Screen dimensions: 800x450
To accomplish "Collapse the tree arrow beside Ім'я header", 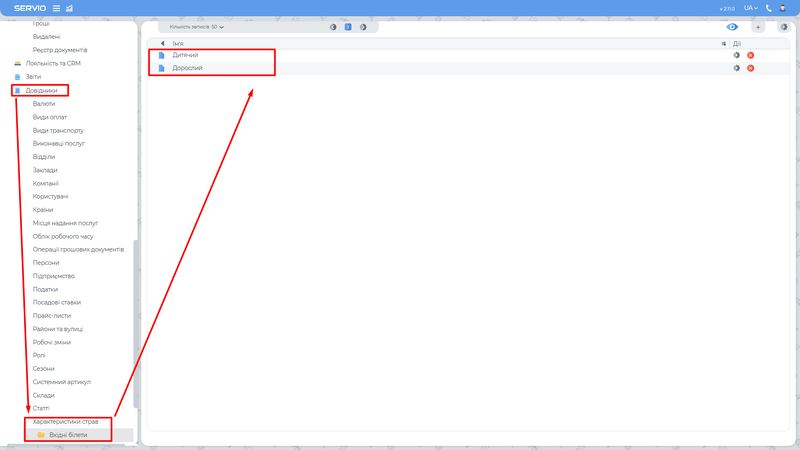I will (162, 43).
